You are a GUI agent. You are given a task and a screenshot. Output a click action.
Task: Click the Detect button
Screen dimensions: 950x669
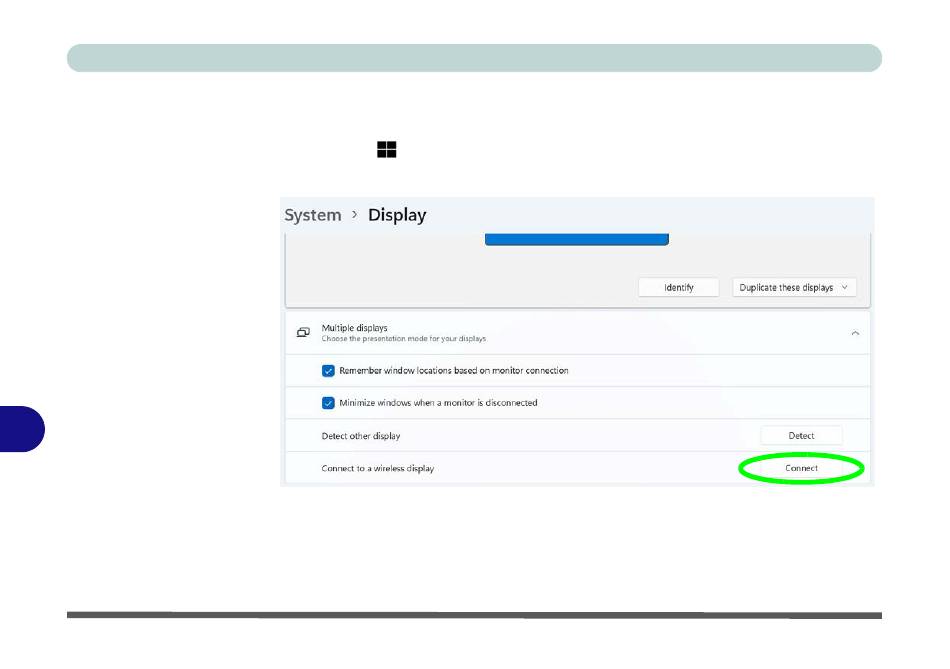pyautogui.click(x=801, y=436)
